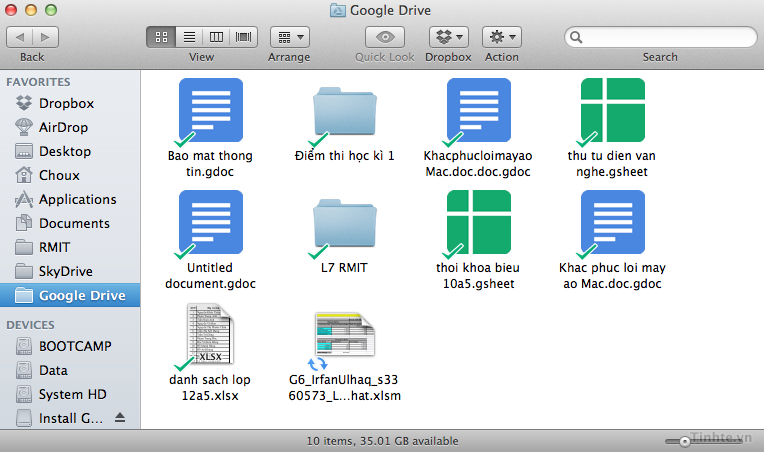This screenshot has height=452, width=764.
Task: Select the Untitled document.gdoc icon
Action: (x=210, y=222)
